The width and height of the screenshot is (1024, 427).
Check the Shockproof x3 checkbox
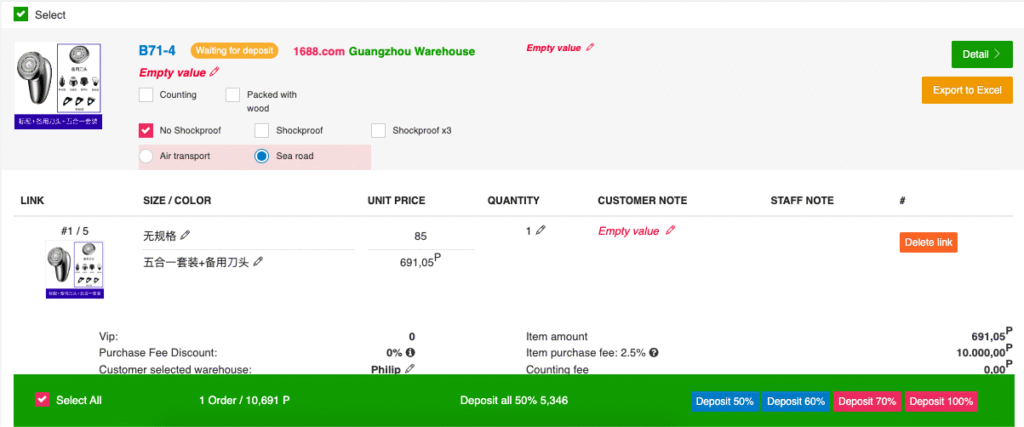pos(378,130)
